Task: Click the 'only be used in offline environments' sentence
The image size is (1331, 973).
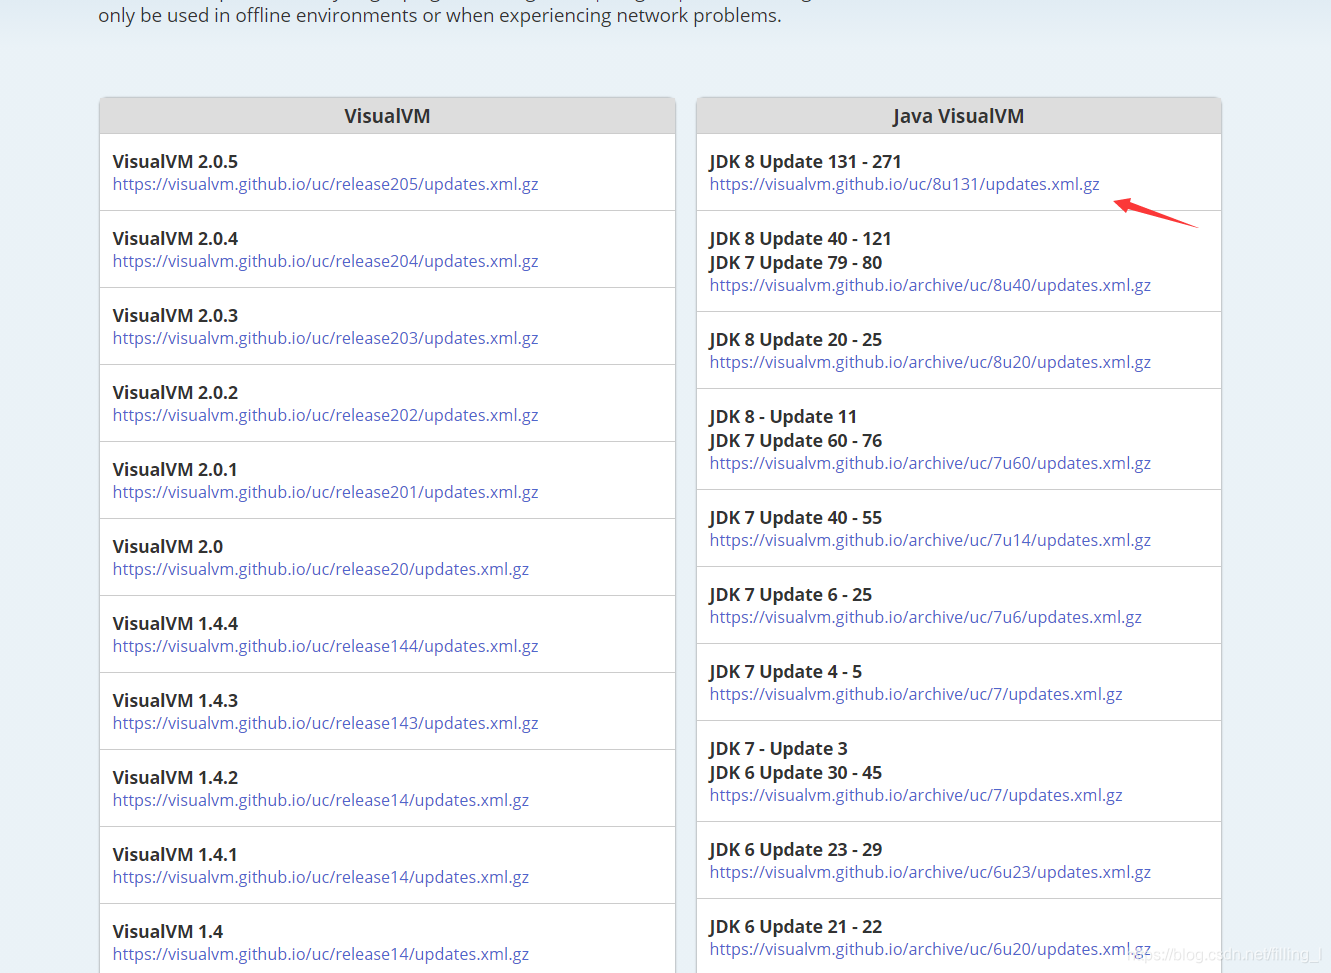Action: pyautogui.click(x=440, y=15)
